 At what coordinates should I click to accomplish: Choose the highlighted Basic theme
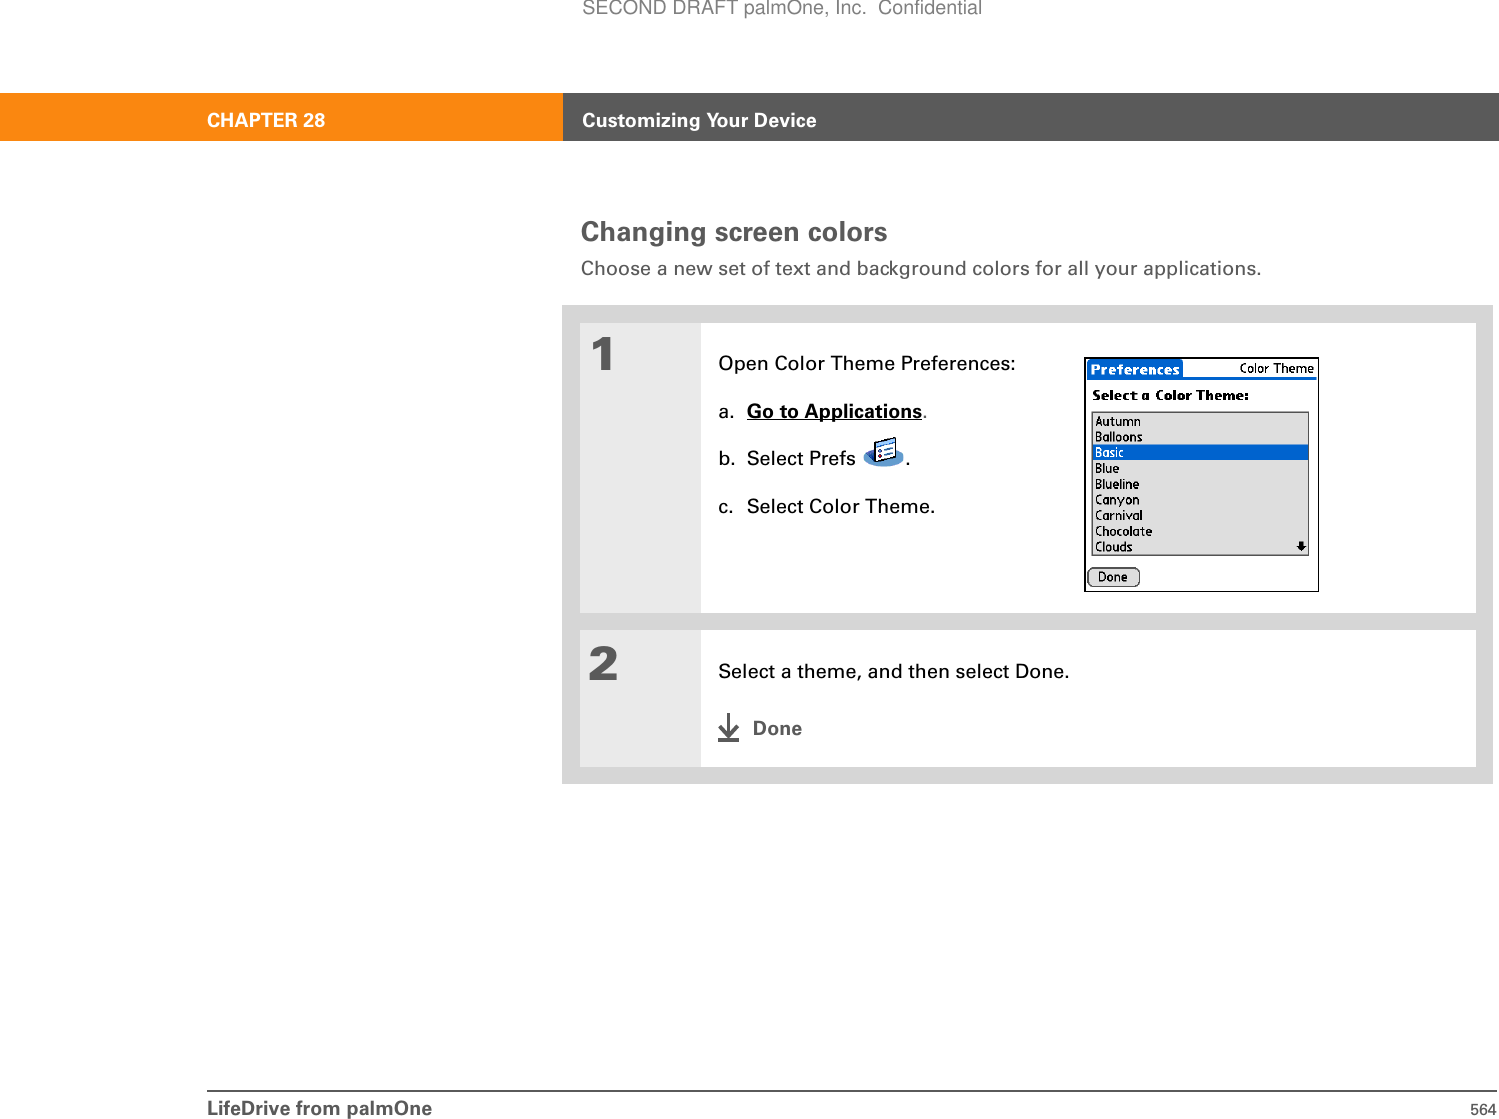click(x=1200, y=452)
